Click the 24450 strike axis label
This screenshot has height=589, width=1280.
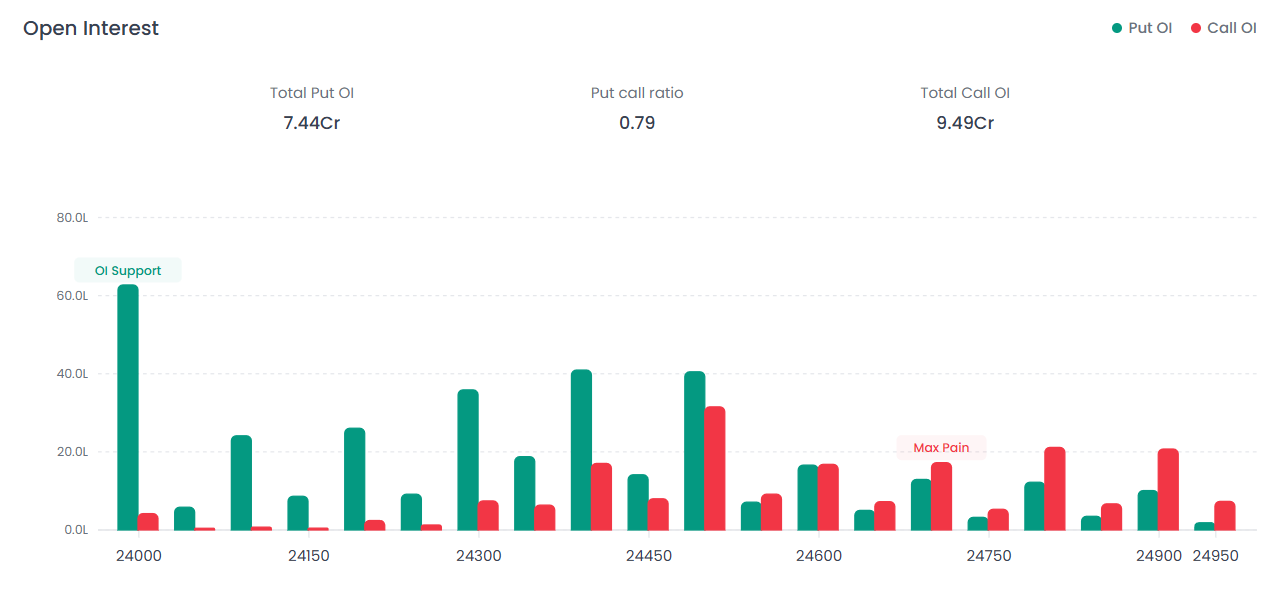[649, 555]
